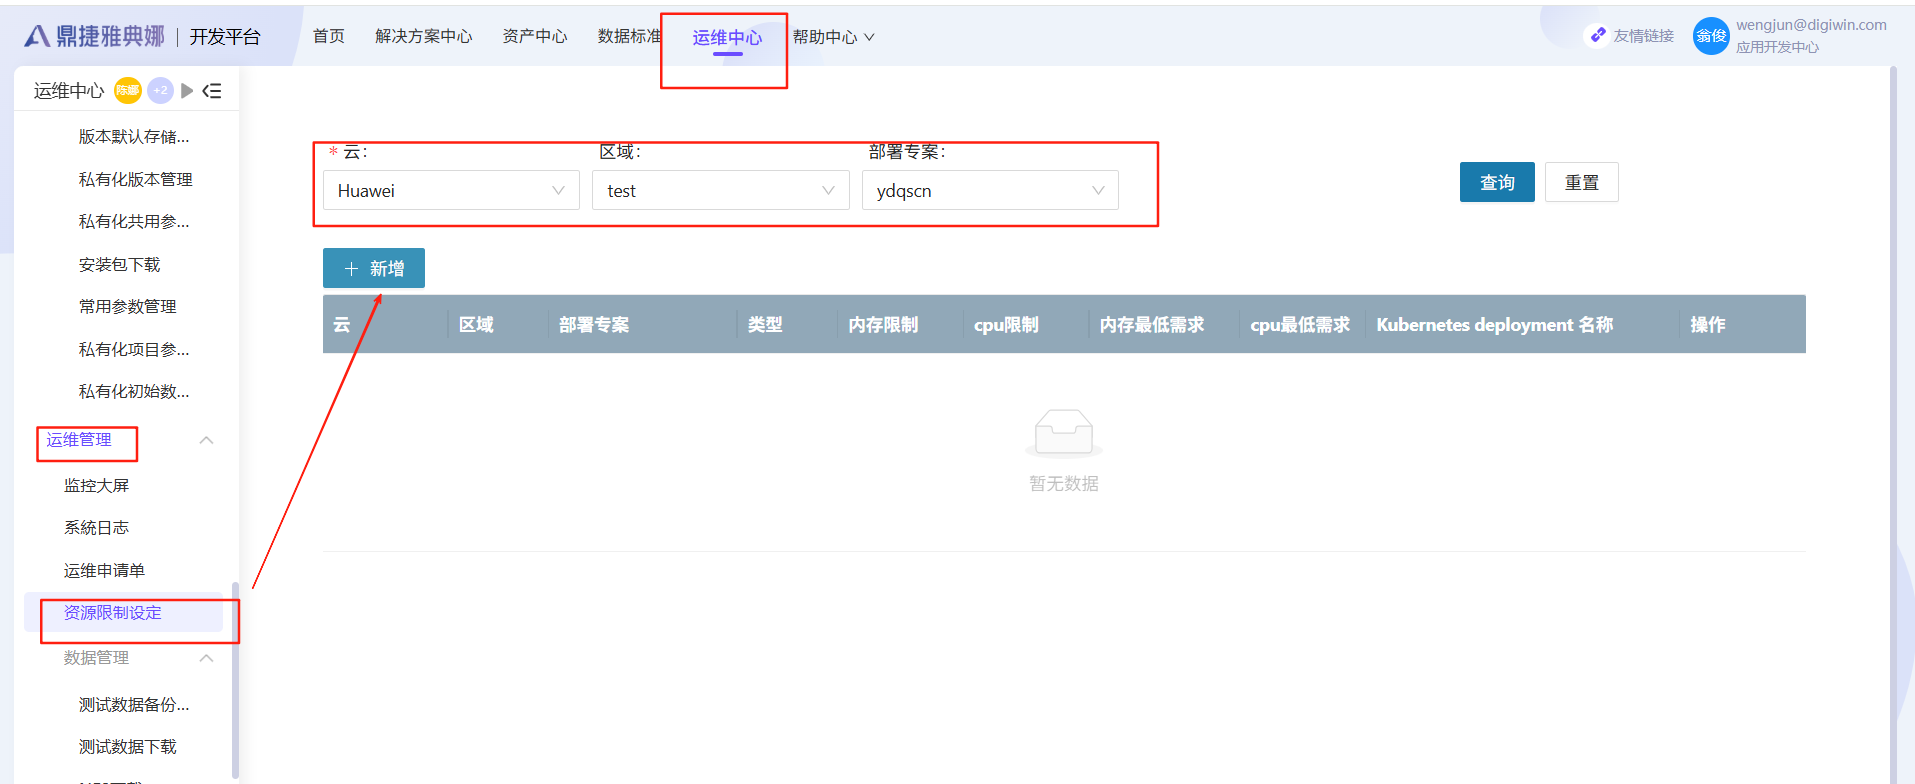This screenshot has height=784, width=1915.
Task: Click the empty-data inbox icon
Action: point(1064,433)
